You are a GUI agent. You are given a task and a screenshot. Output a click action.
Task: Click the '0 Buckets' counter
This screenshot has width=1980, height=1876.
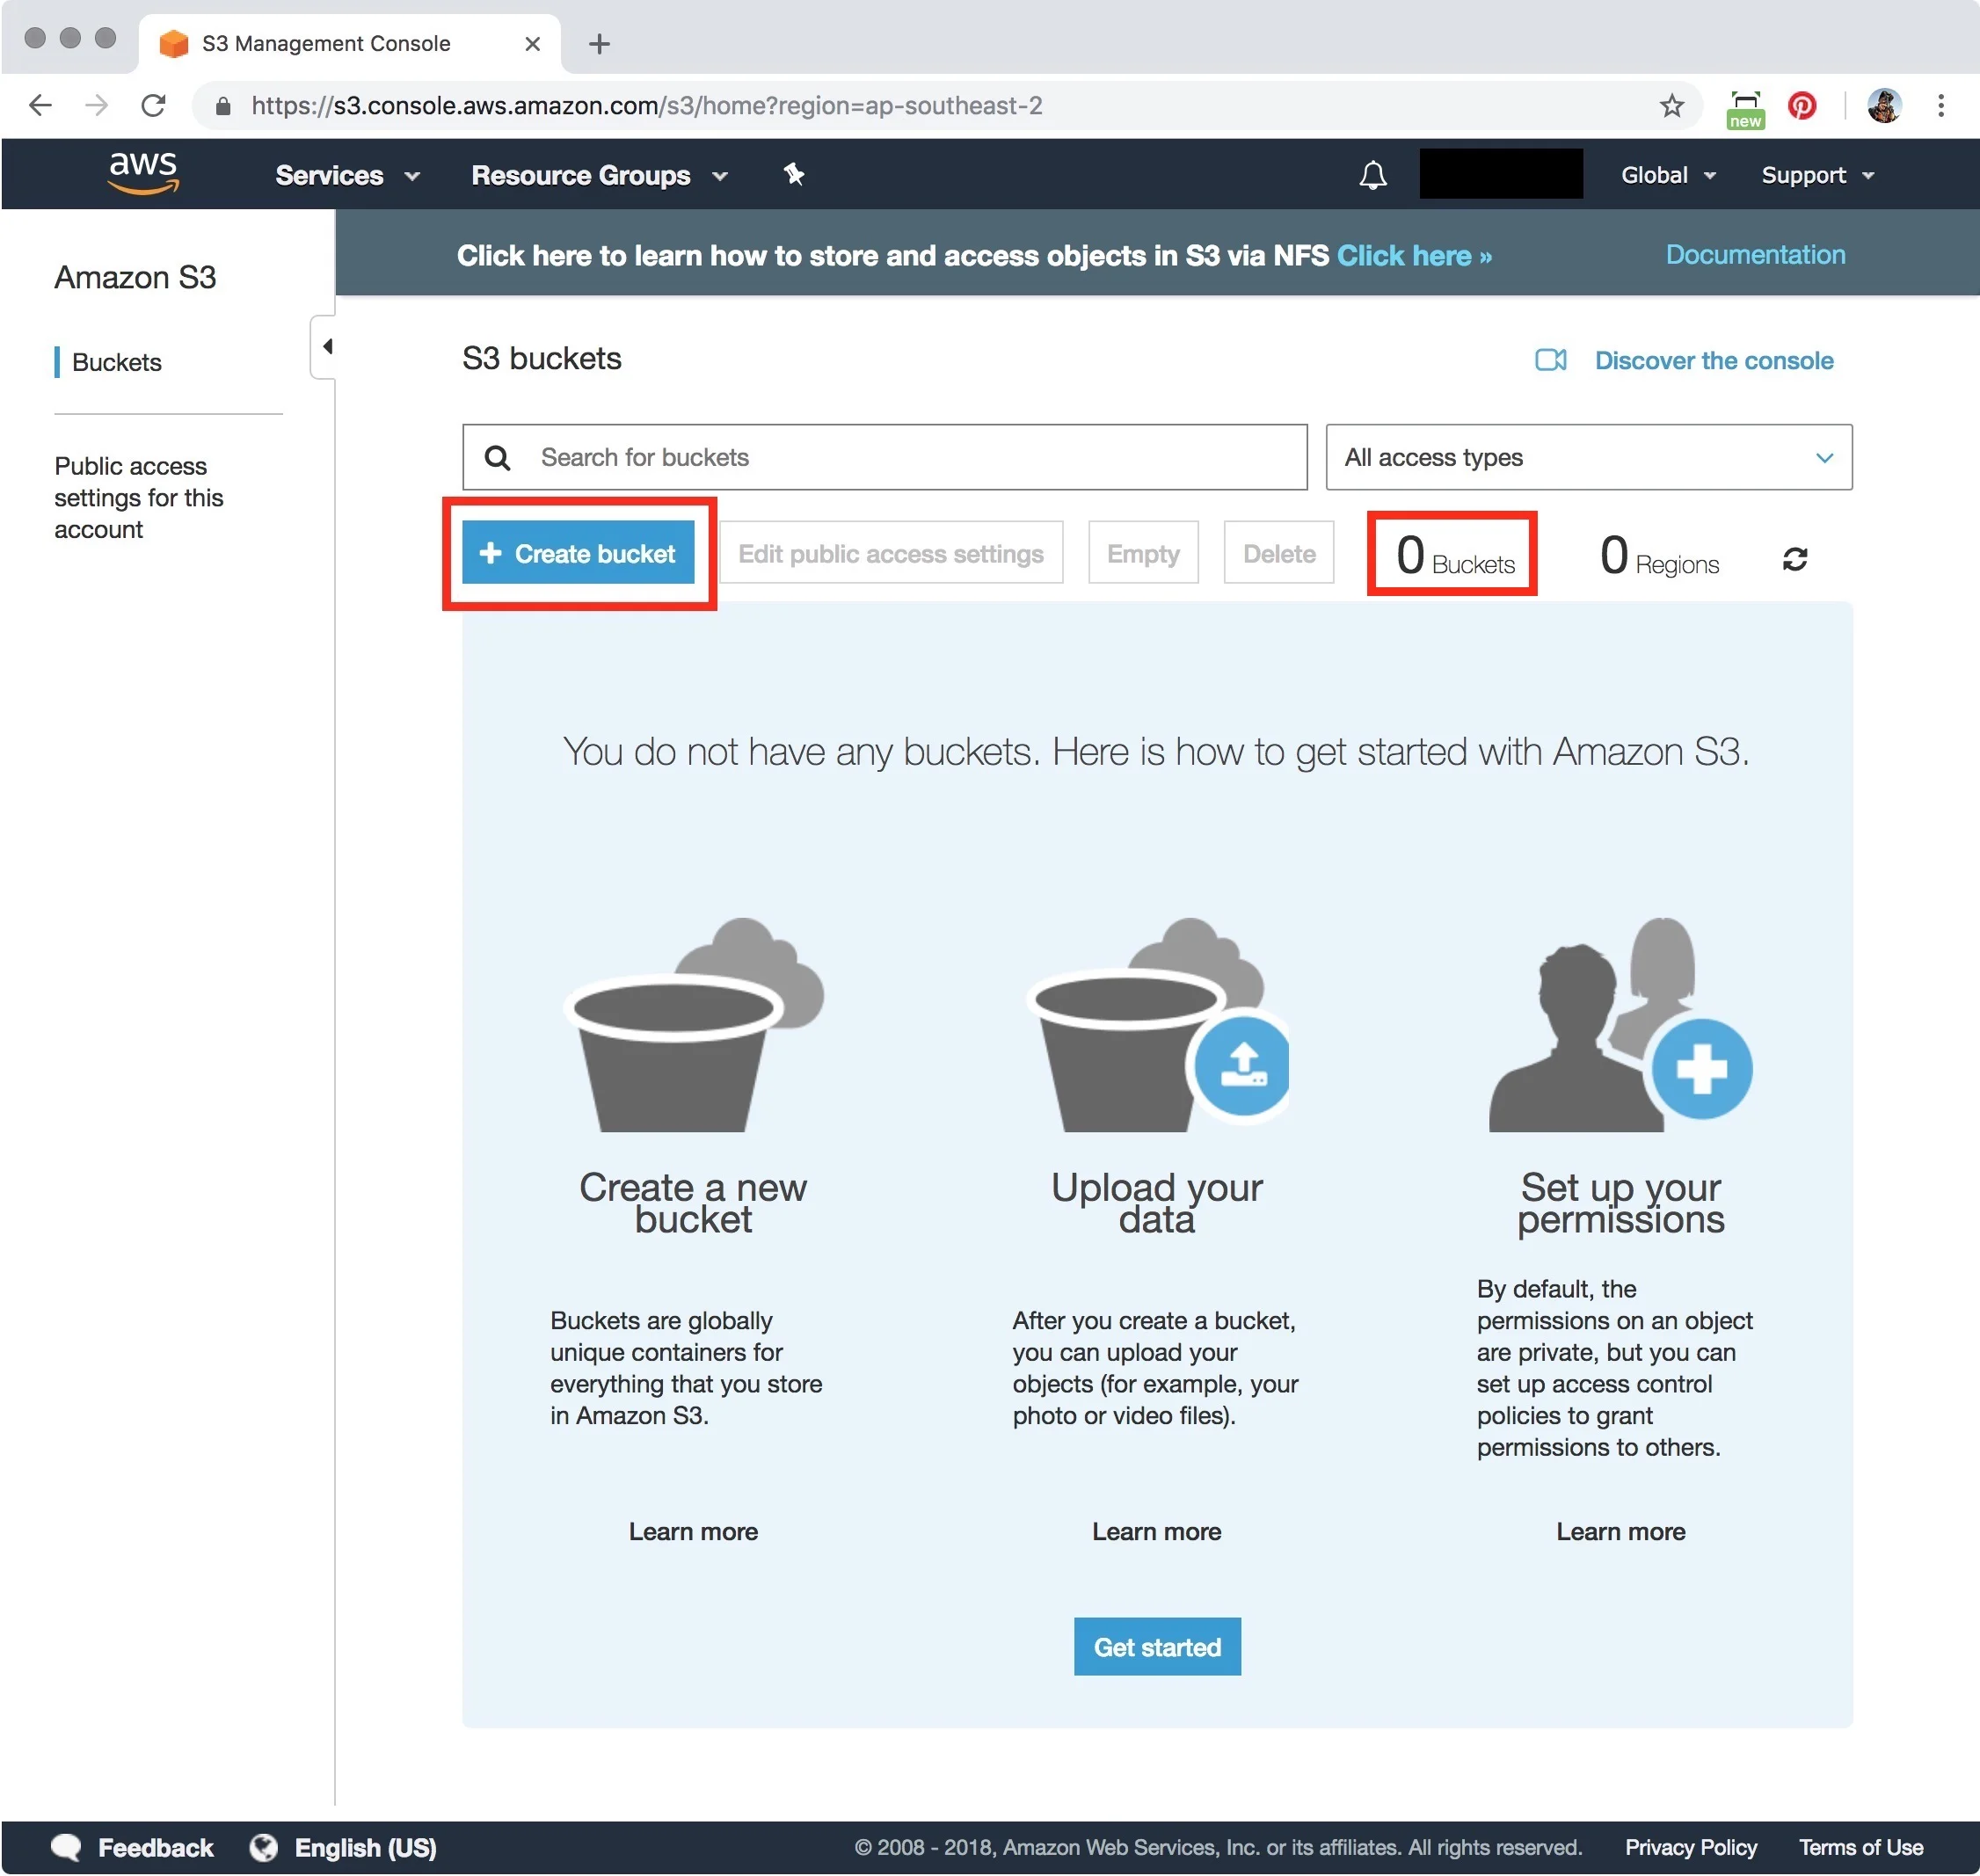(1454, 556)
